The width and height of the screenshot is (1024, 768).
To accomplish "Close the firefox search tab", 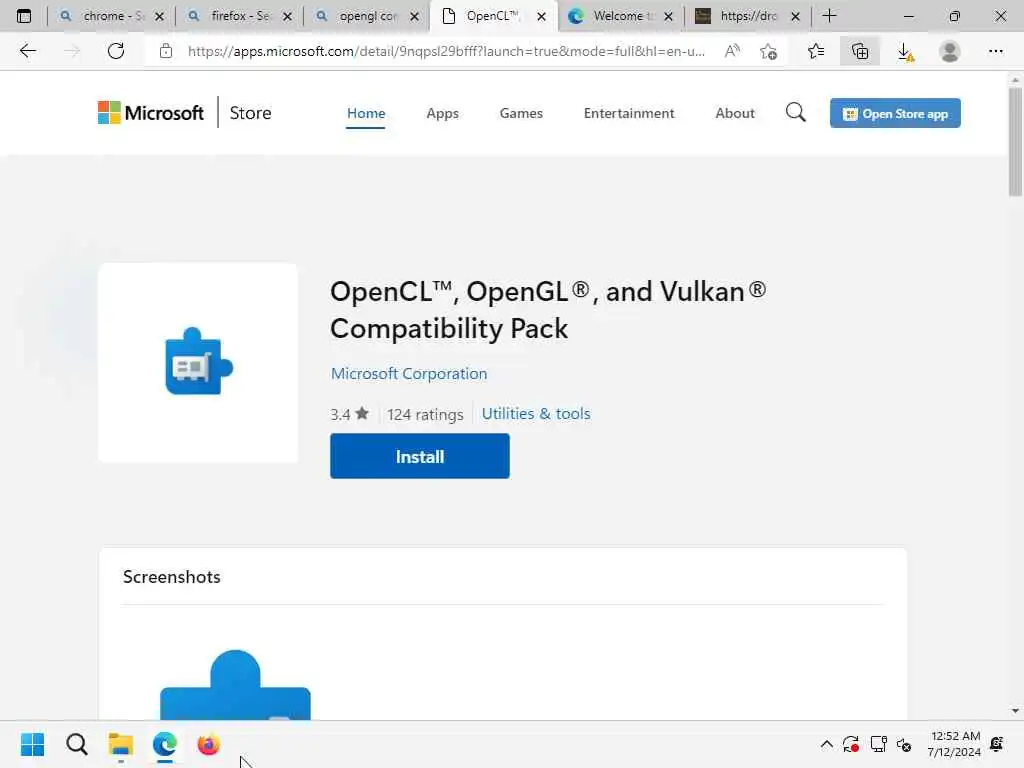I will click(x=287, y=16).
